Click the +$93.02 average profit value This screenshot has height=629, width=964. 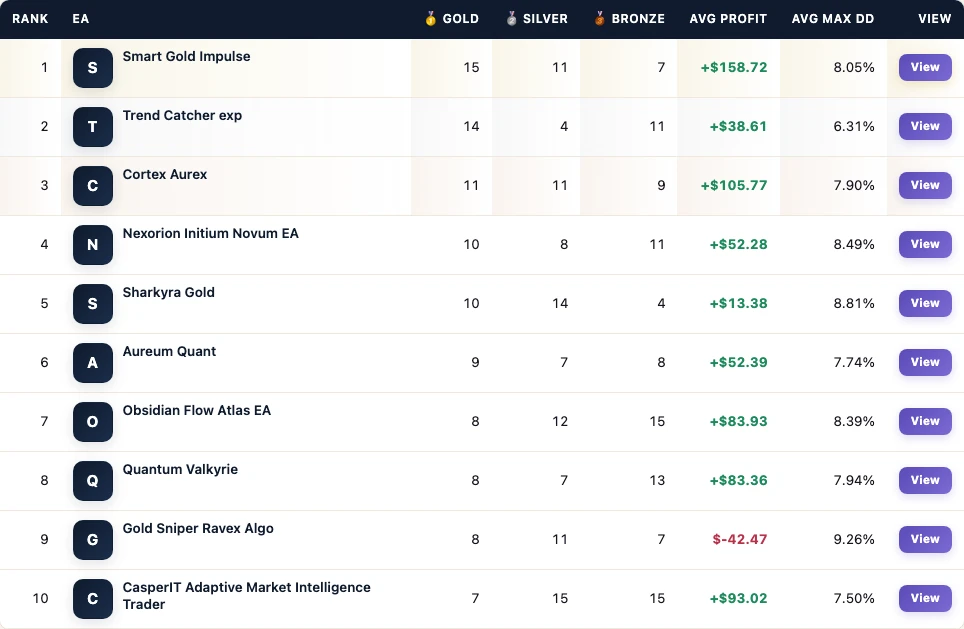click(x=738, y=599)
